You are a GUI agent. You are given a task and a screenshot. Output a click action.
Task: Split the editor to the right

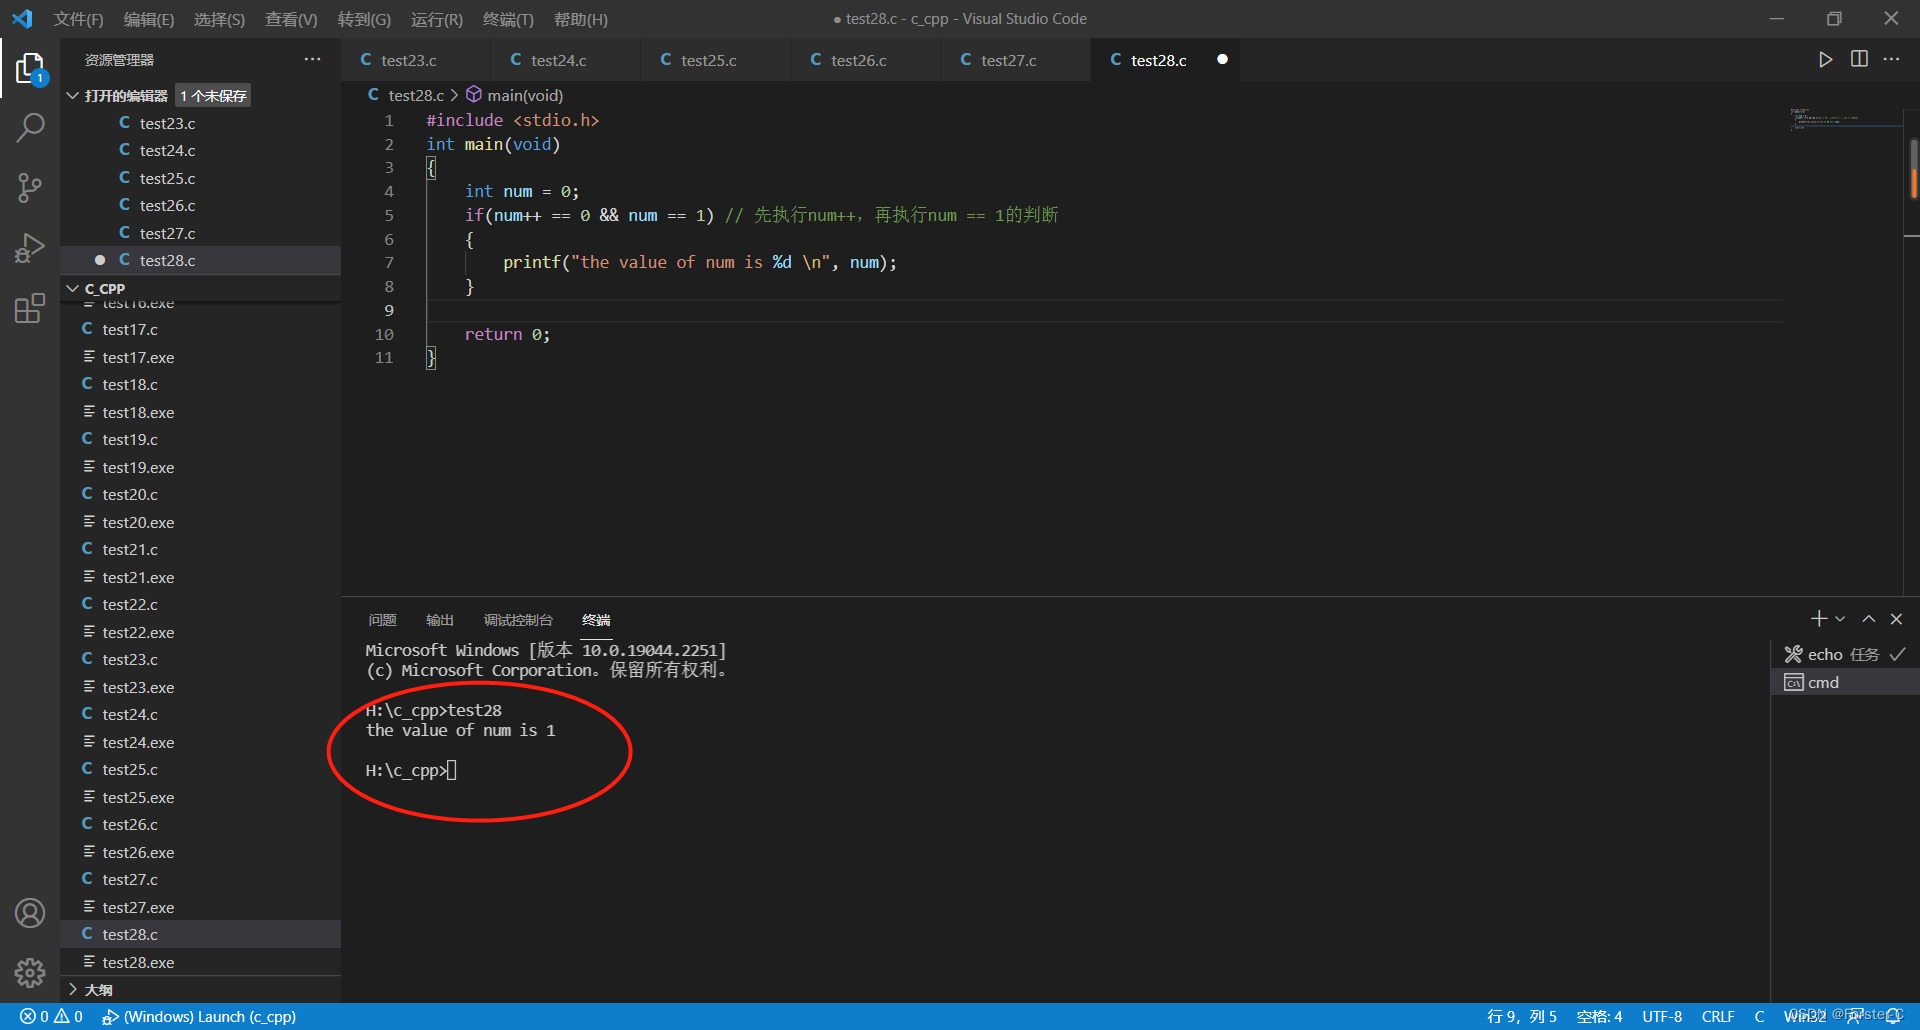pyautogui.click(x=1859, y=59)
